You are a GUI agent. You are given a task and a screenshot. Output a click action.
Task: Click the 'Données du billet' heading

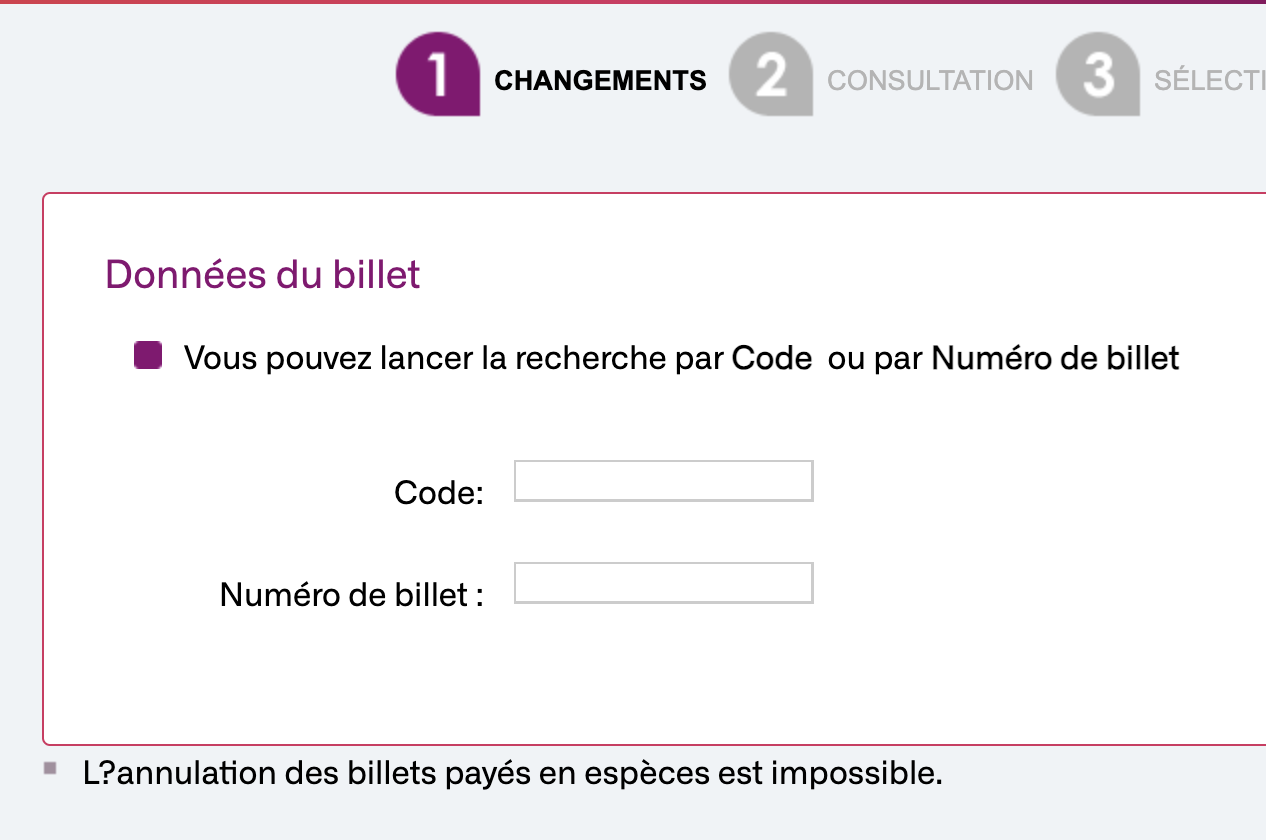tap(263, 274)
